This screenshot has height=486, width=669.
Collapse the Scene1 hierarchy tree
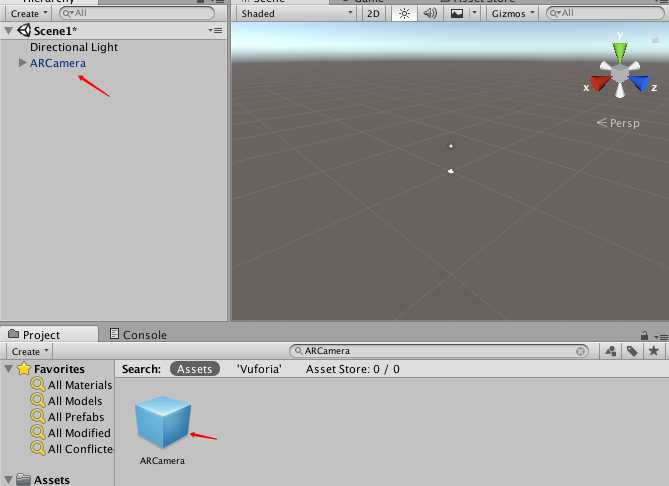click(x=9, y=31)
